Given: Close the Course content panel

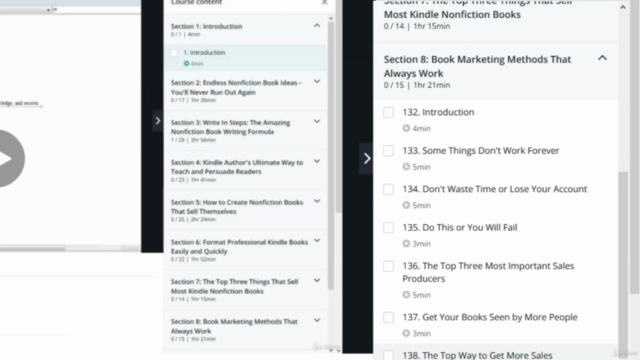Looking at the screenshot, I should (x=324, y=2).
